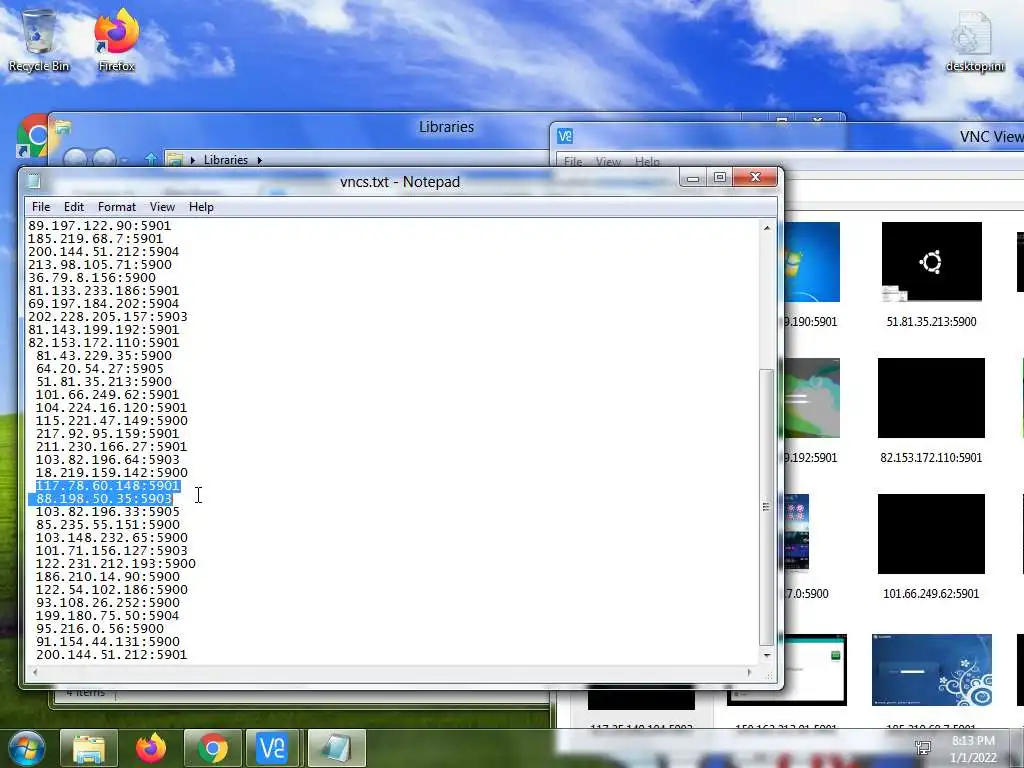The height and width of the screenshot is (768, 1024).
Task: Click the line 85.235.55.151:5900
Action: (108, 525)
